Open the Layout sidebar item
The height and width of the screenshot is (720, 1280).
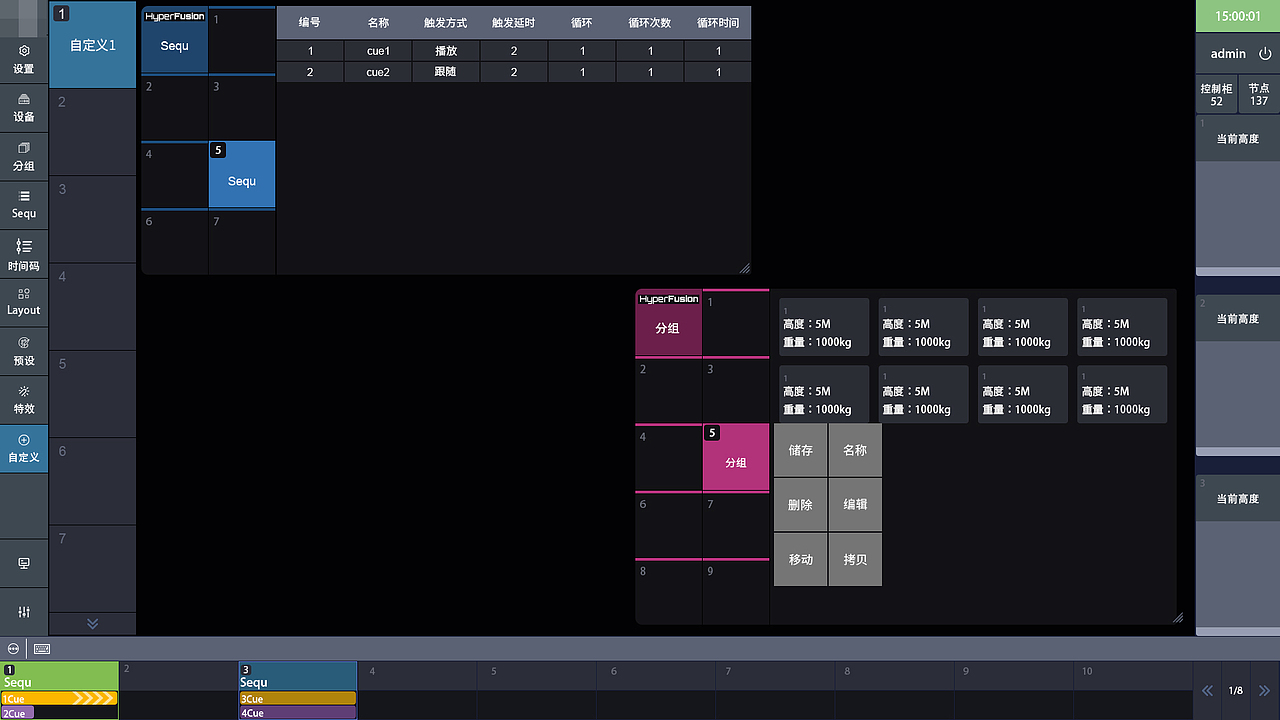click(24, 302)
